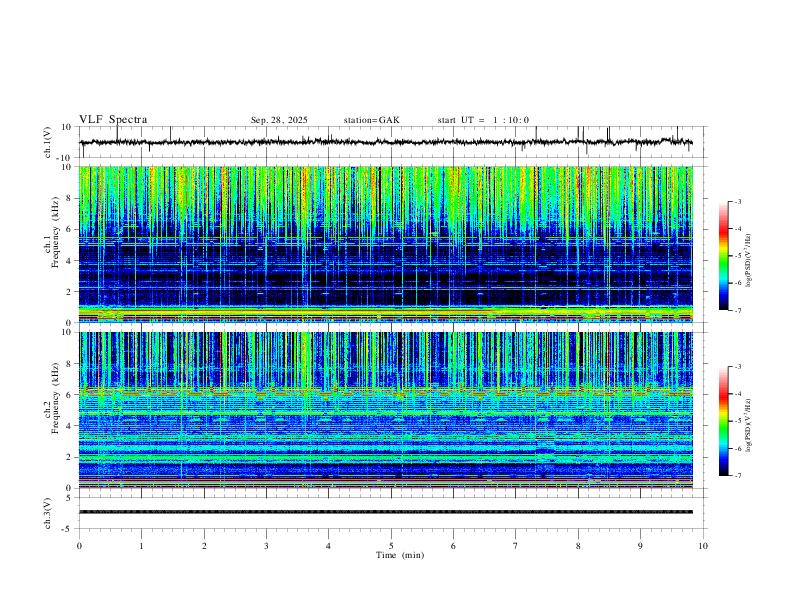Click time axis tick label "9"
Image resolution: width=792 pixels, height=612 pixels.
point(640,546)
